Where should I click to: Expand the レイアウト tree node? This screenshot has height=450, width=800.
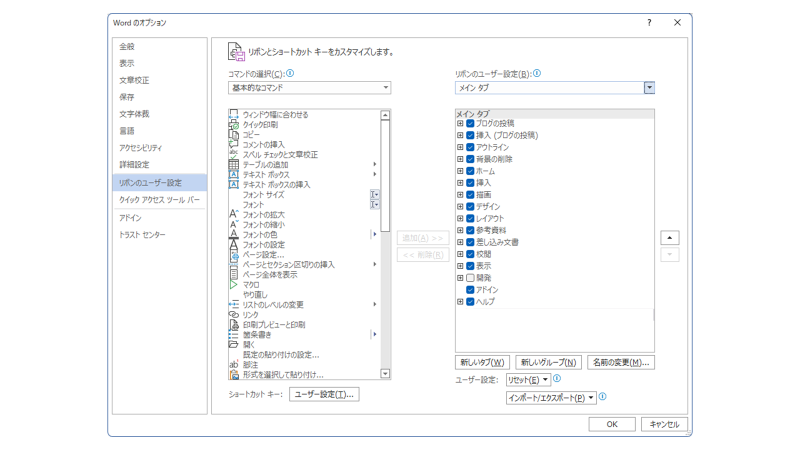point(460,218)
